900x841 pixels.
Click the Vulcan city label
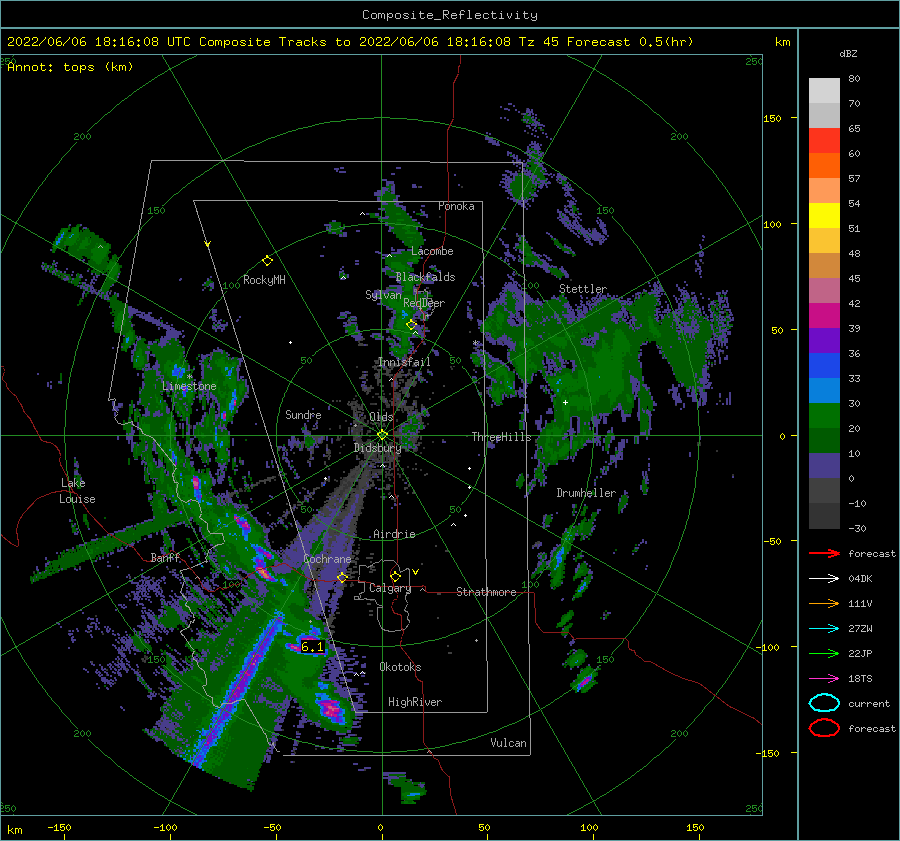coord(508,743)
